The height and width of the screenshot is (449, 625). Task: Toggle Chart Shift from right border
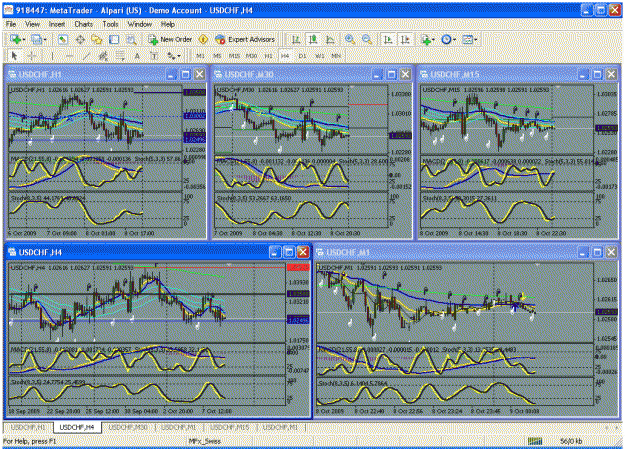pos(405,39)
